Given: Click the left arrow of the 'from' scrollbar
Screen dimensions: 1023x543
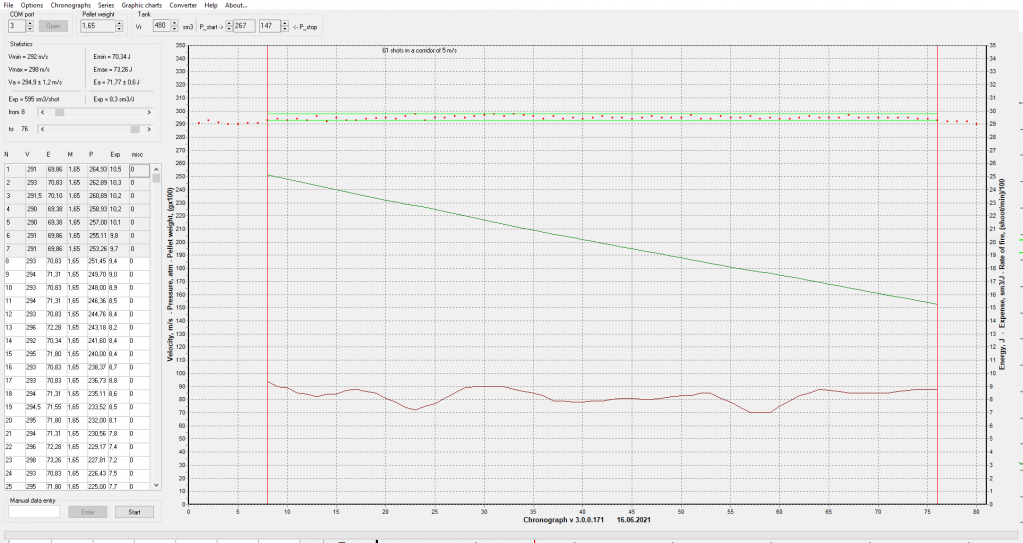Looking at the screenshot, I should click(x=43, y=112).
